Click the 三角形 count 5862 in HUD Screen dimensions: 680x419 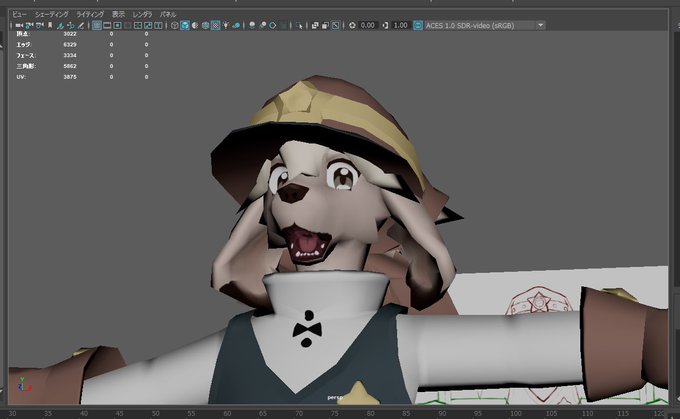[70, 66]
